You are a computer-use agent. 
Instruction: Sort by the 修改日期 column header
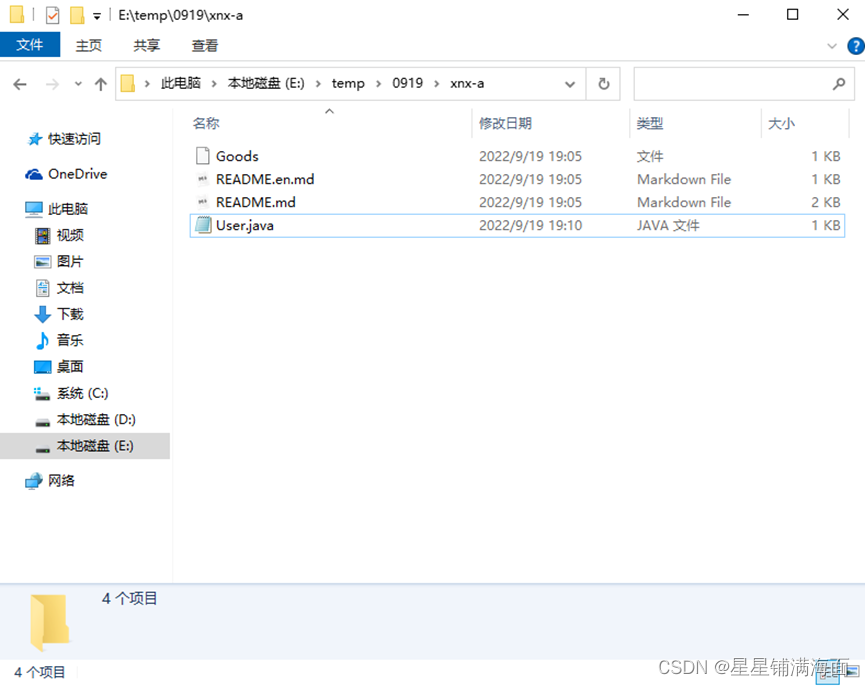(505, 123)
